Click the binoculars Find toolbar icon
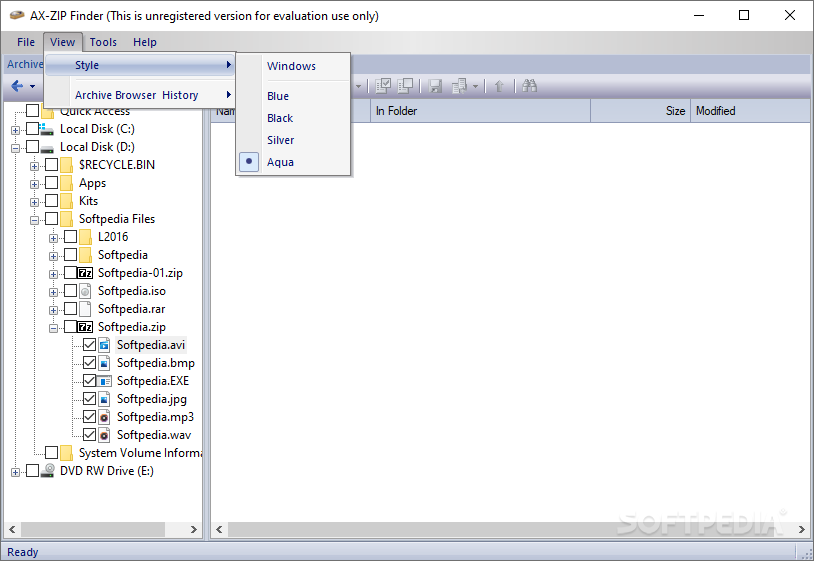The height and width of the screenshot is (561, 814). (529, 86)
